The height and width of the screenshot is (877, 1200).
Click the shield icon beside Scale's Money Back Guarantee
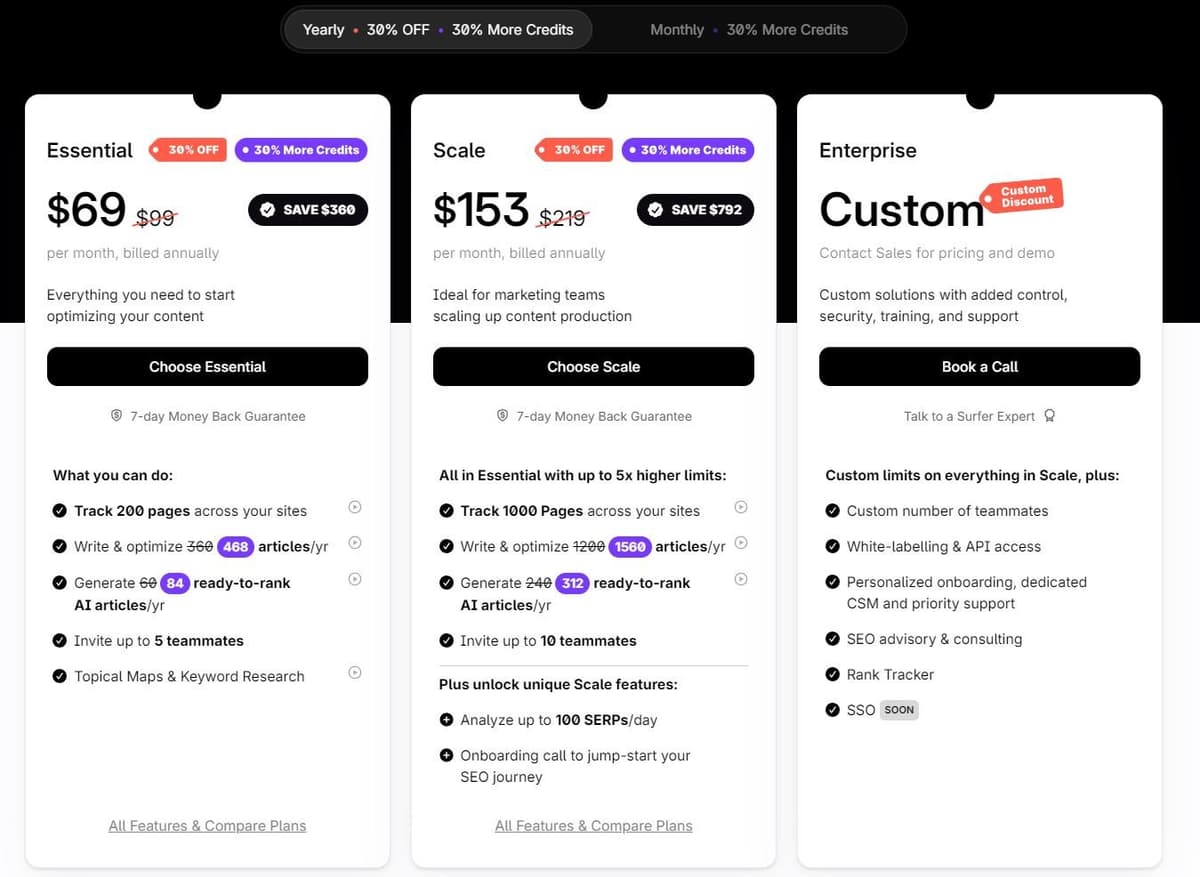502,415
